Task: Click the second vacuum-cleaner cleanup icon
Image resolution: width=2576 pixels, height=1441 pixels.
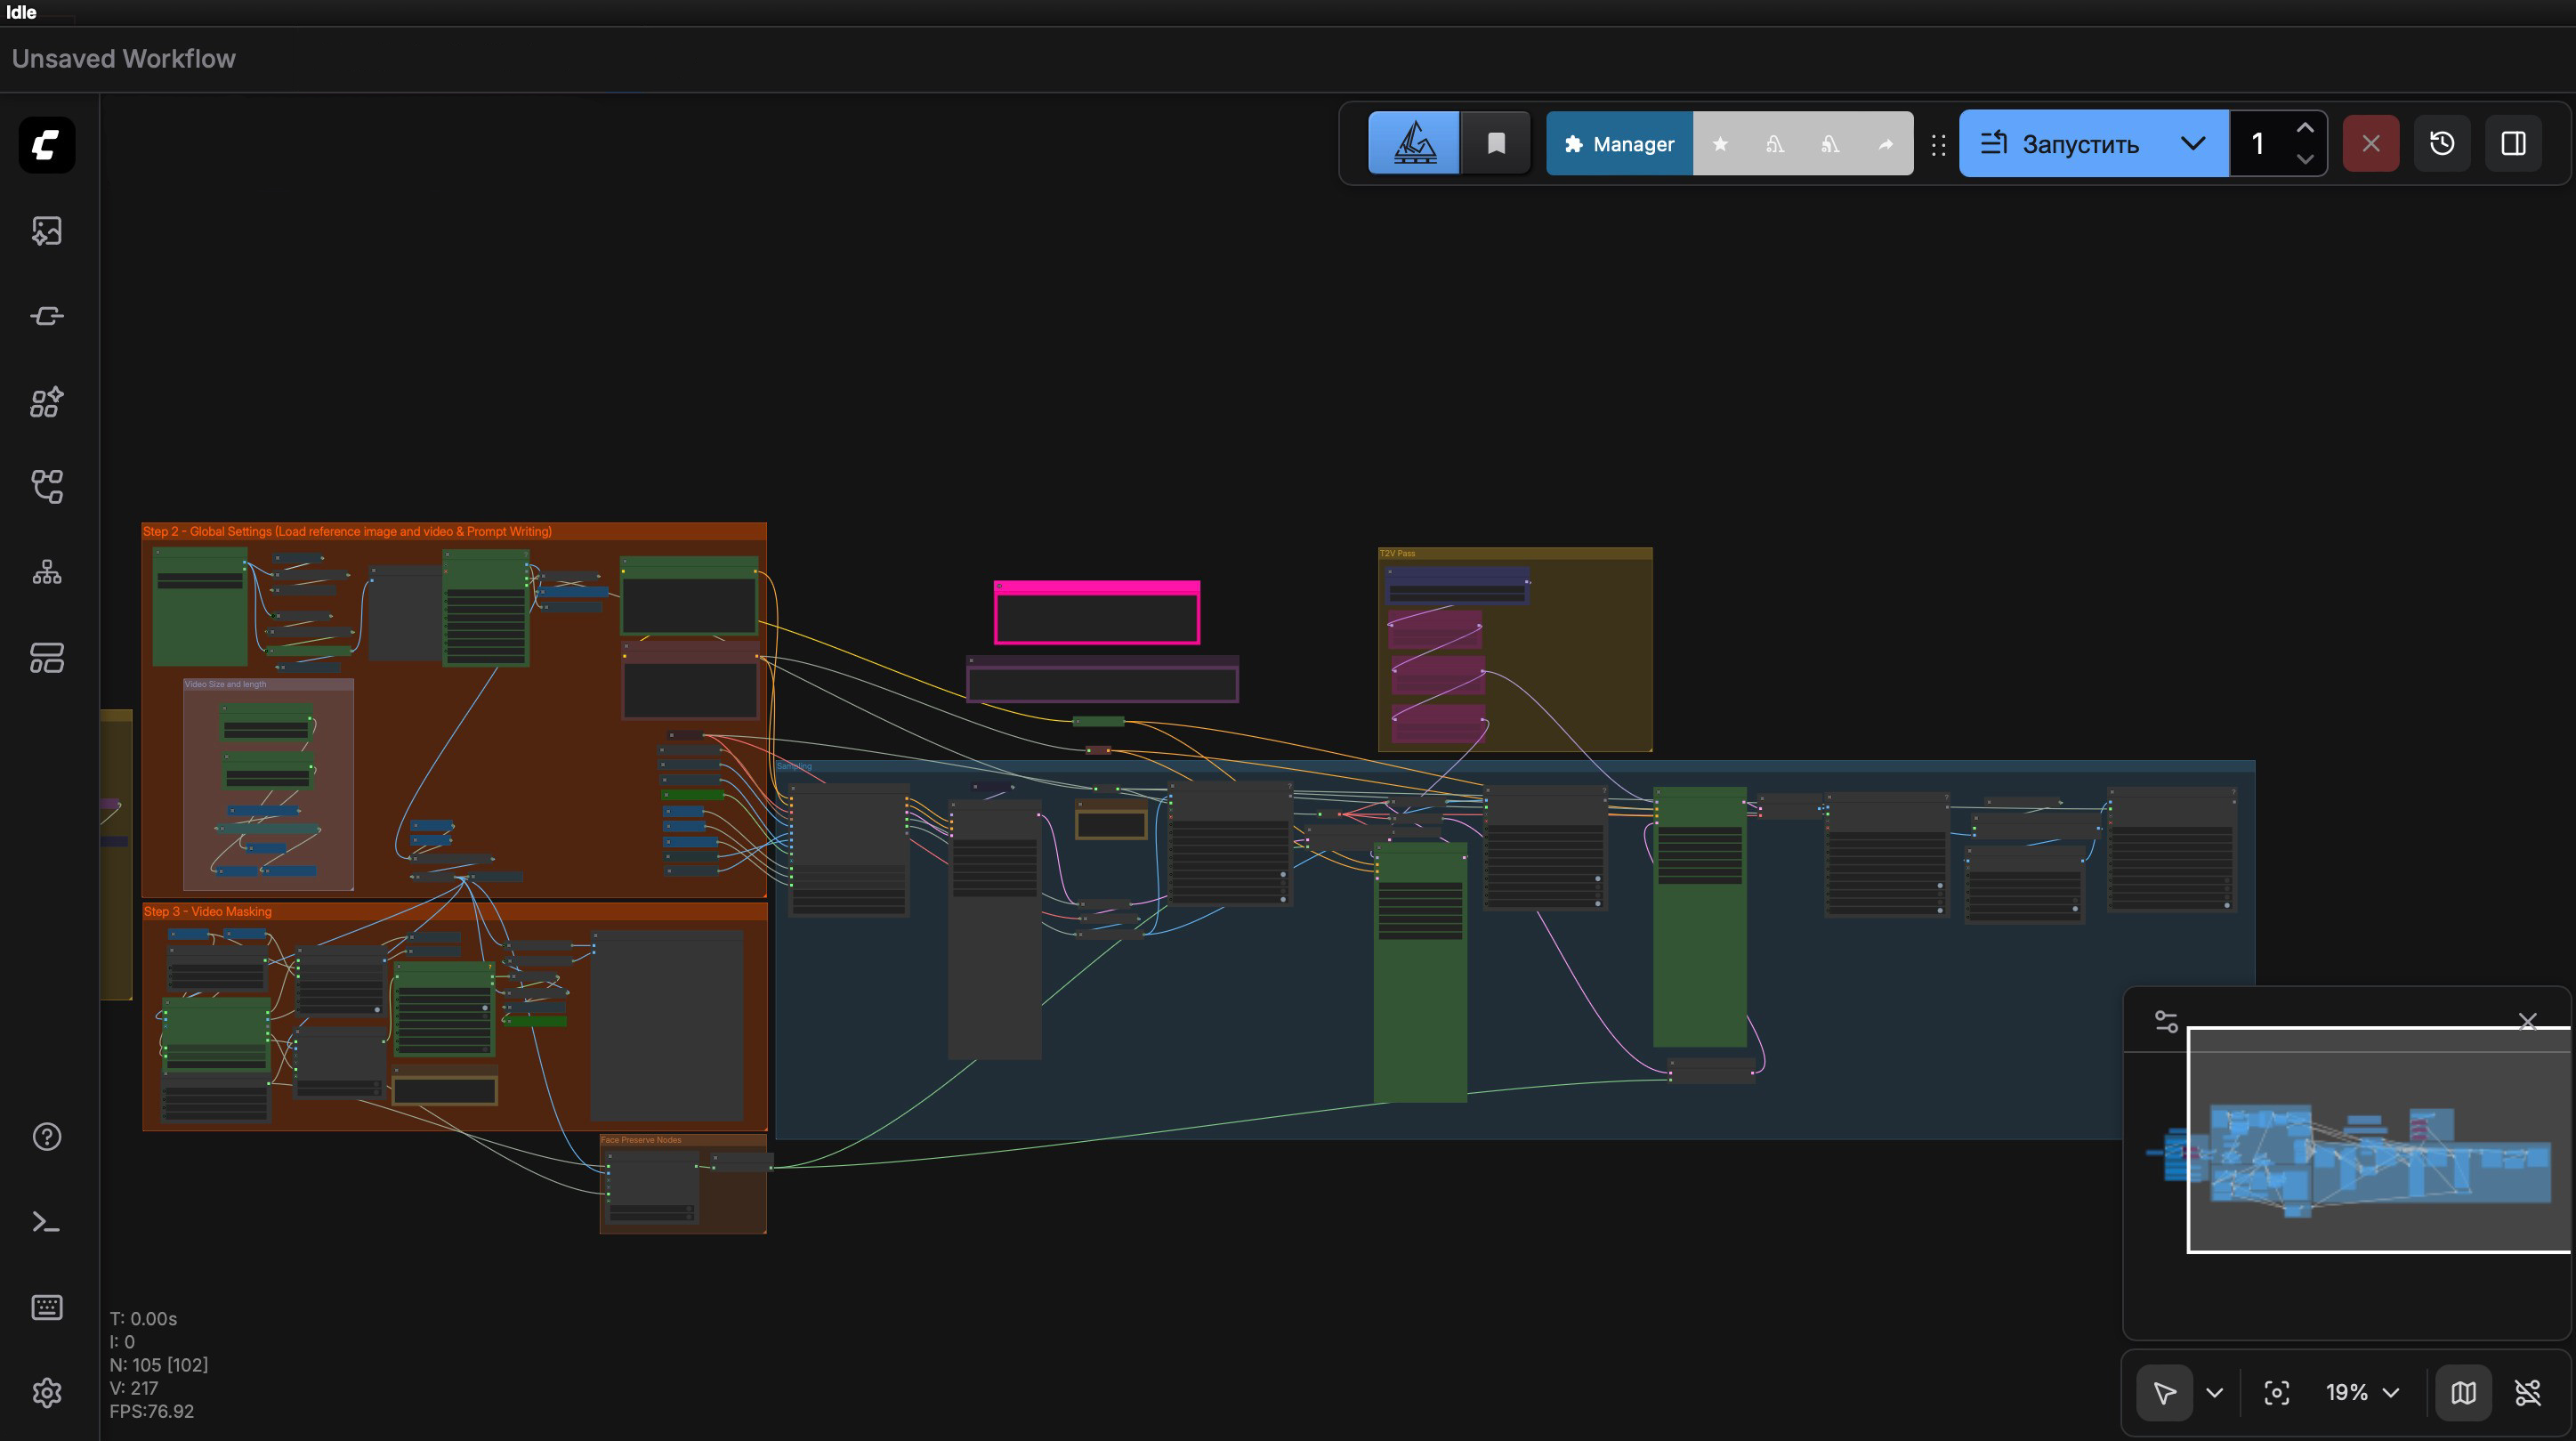Action: click(1830, 144)
